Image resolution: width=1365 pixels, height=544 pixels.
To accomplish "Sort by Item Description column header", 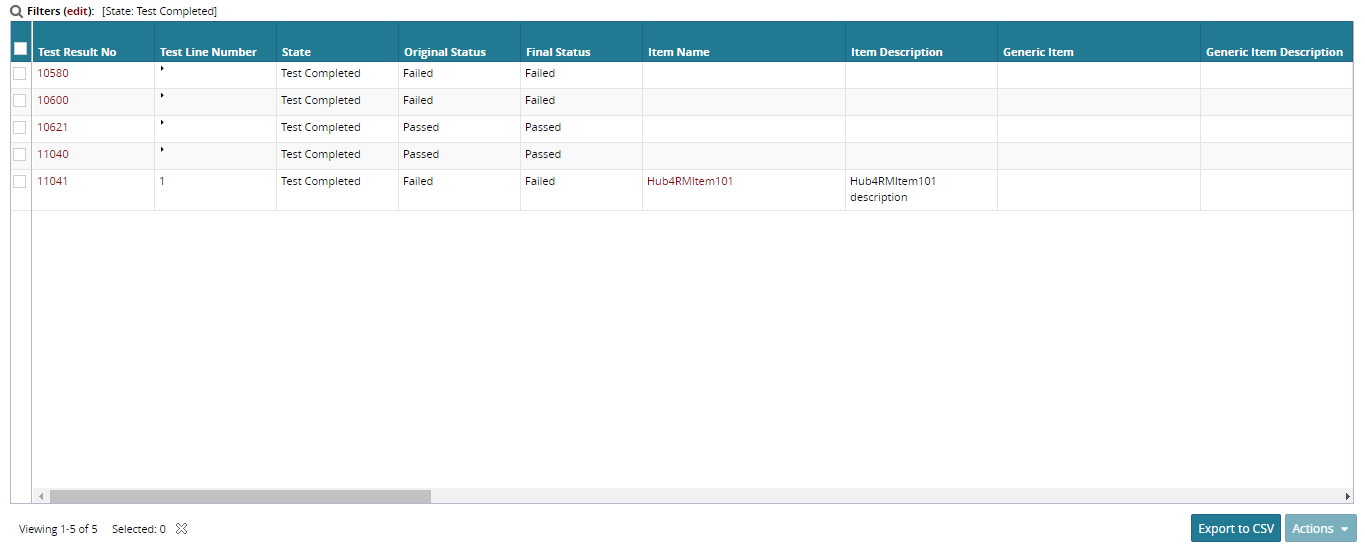I will pos(897,52).
